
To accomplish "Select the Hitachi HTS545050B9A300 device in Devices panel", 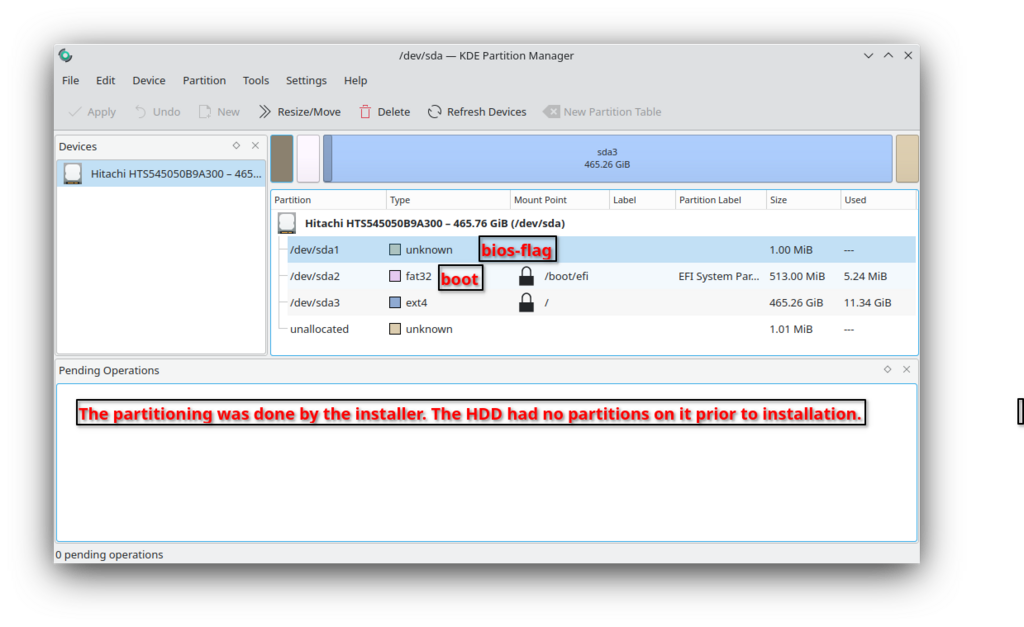I will click(x=161, y=174).
